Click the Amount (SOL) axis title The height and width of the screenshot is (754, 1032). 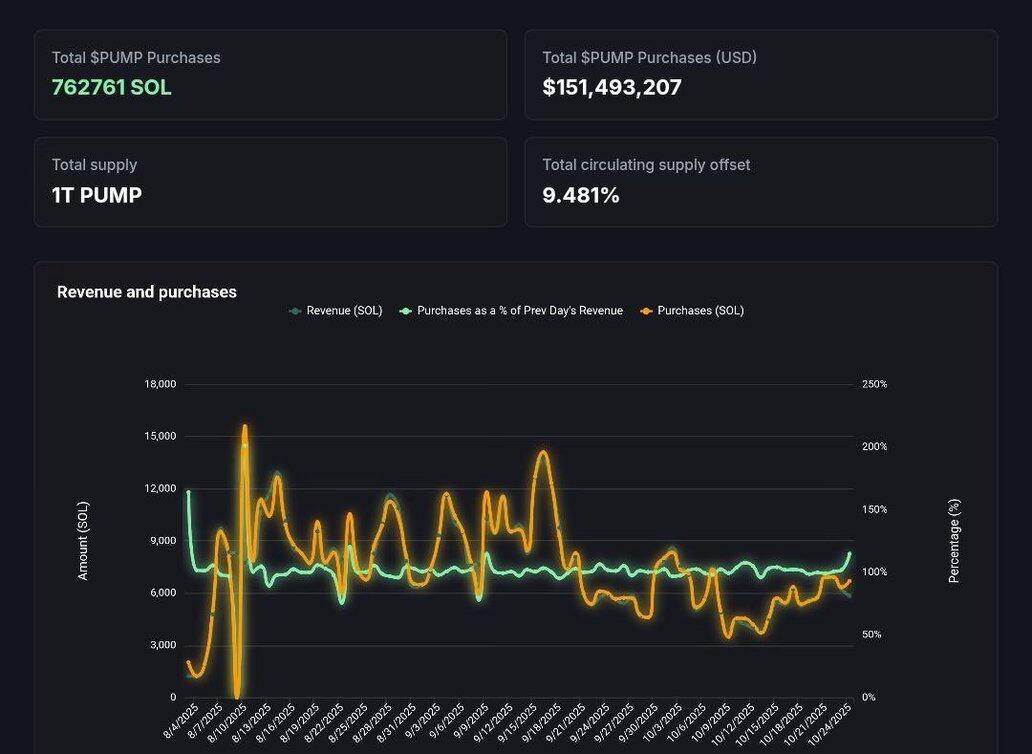pos(83,540)
